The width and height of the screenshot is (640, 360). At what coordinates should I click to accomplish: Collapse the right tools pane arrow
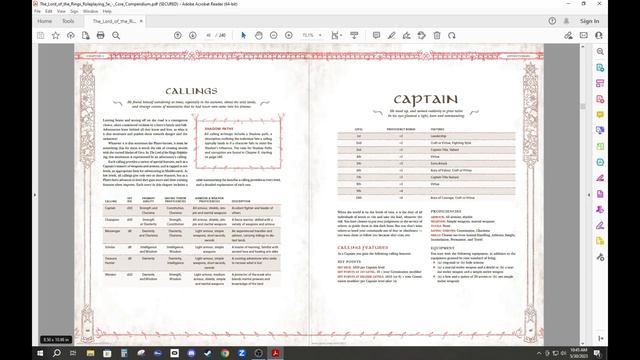[x=589, y=195]
